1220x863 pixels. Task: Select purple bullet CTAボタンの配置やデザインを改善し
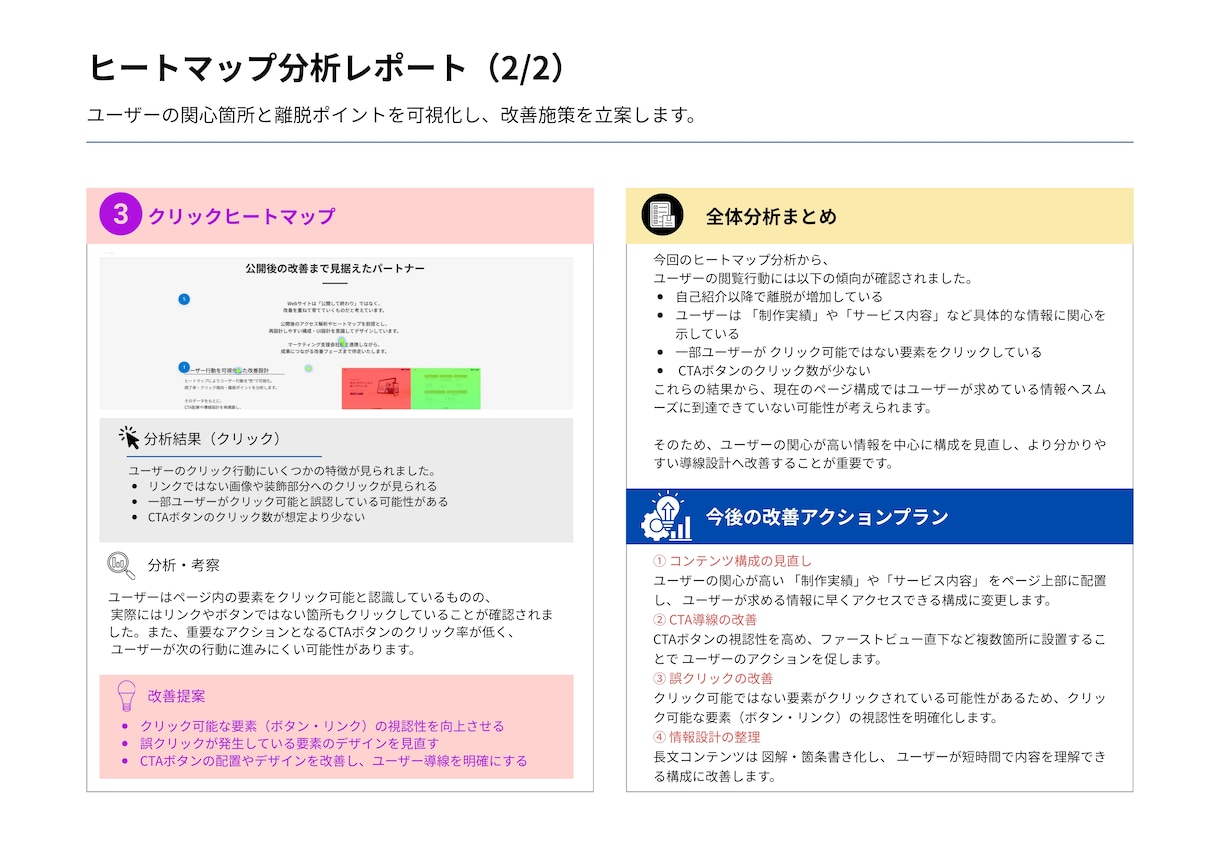click(x=334, y=761)
